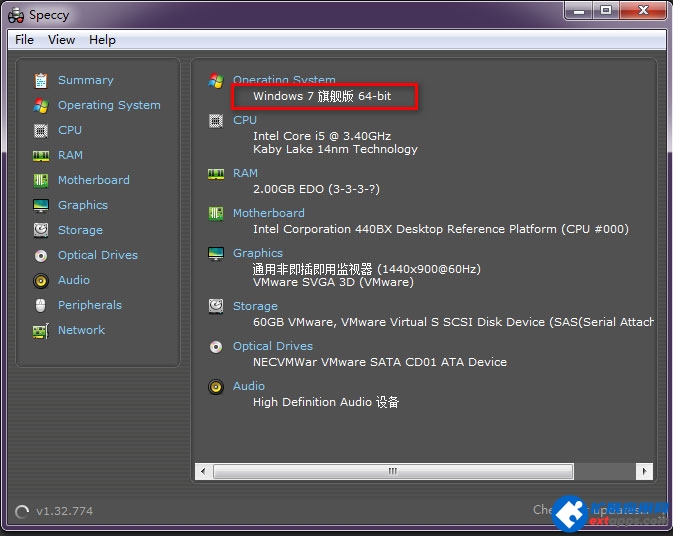Screen dimensions: 673x536
Task: Go to the CPU section in sidebar
Action: (70, 130)
